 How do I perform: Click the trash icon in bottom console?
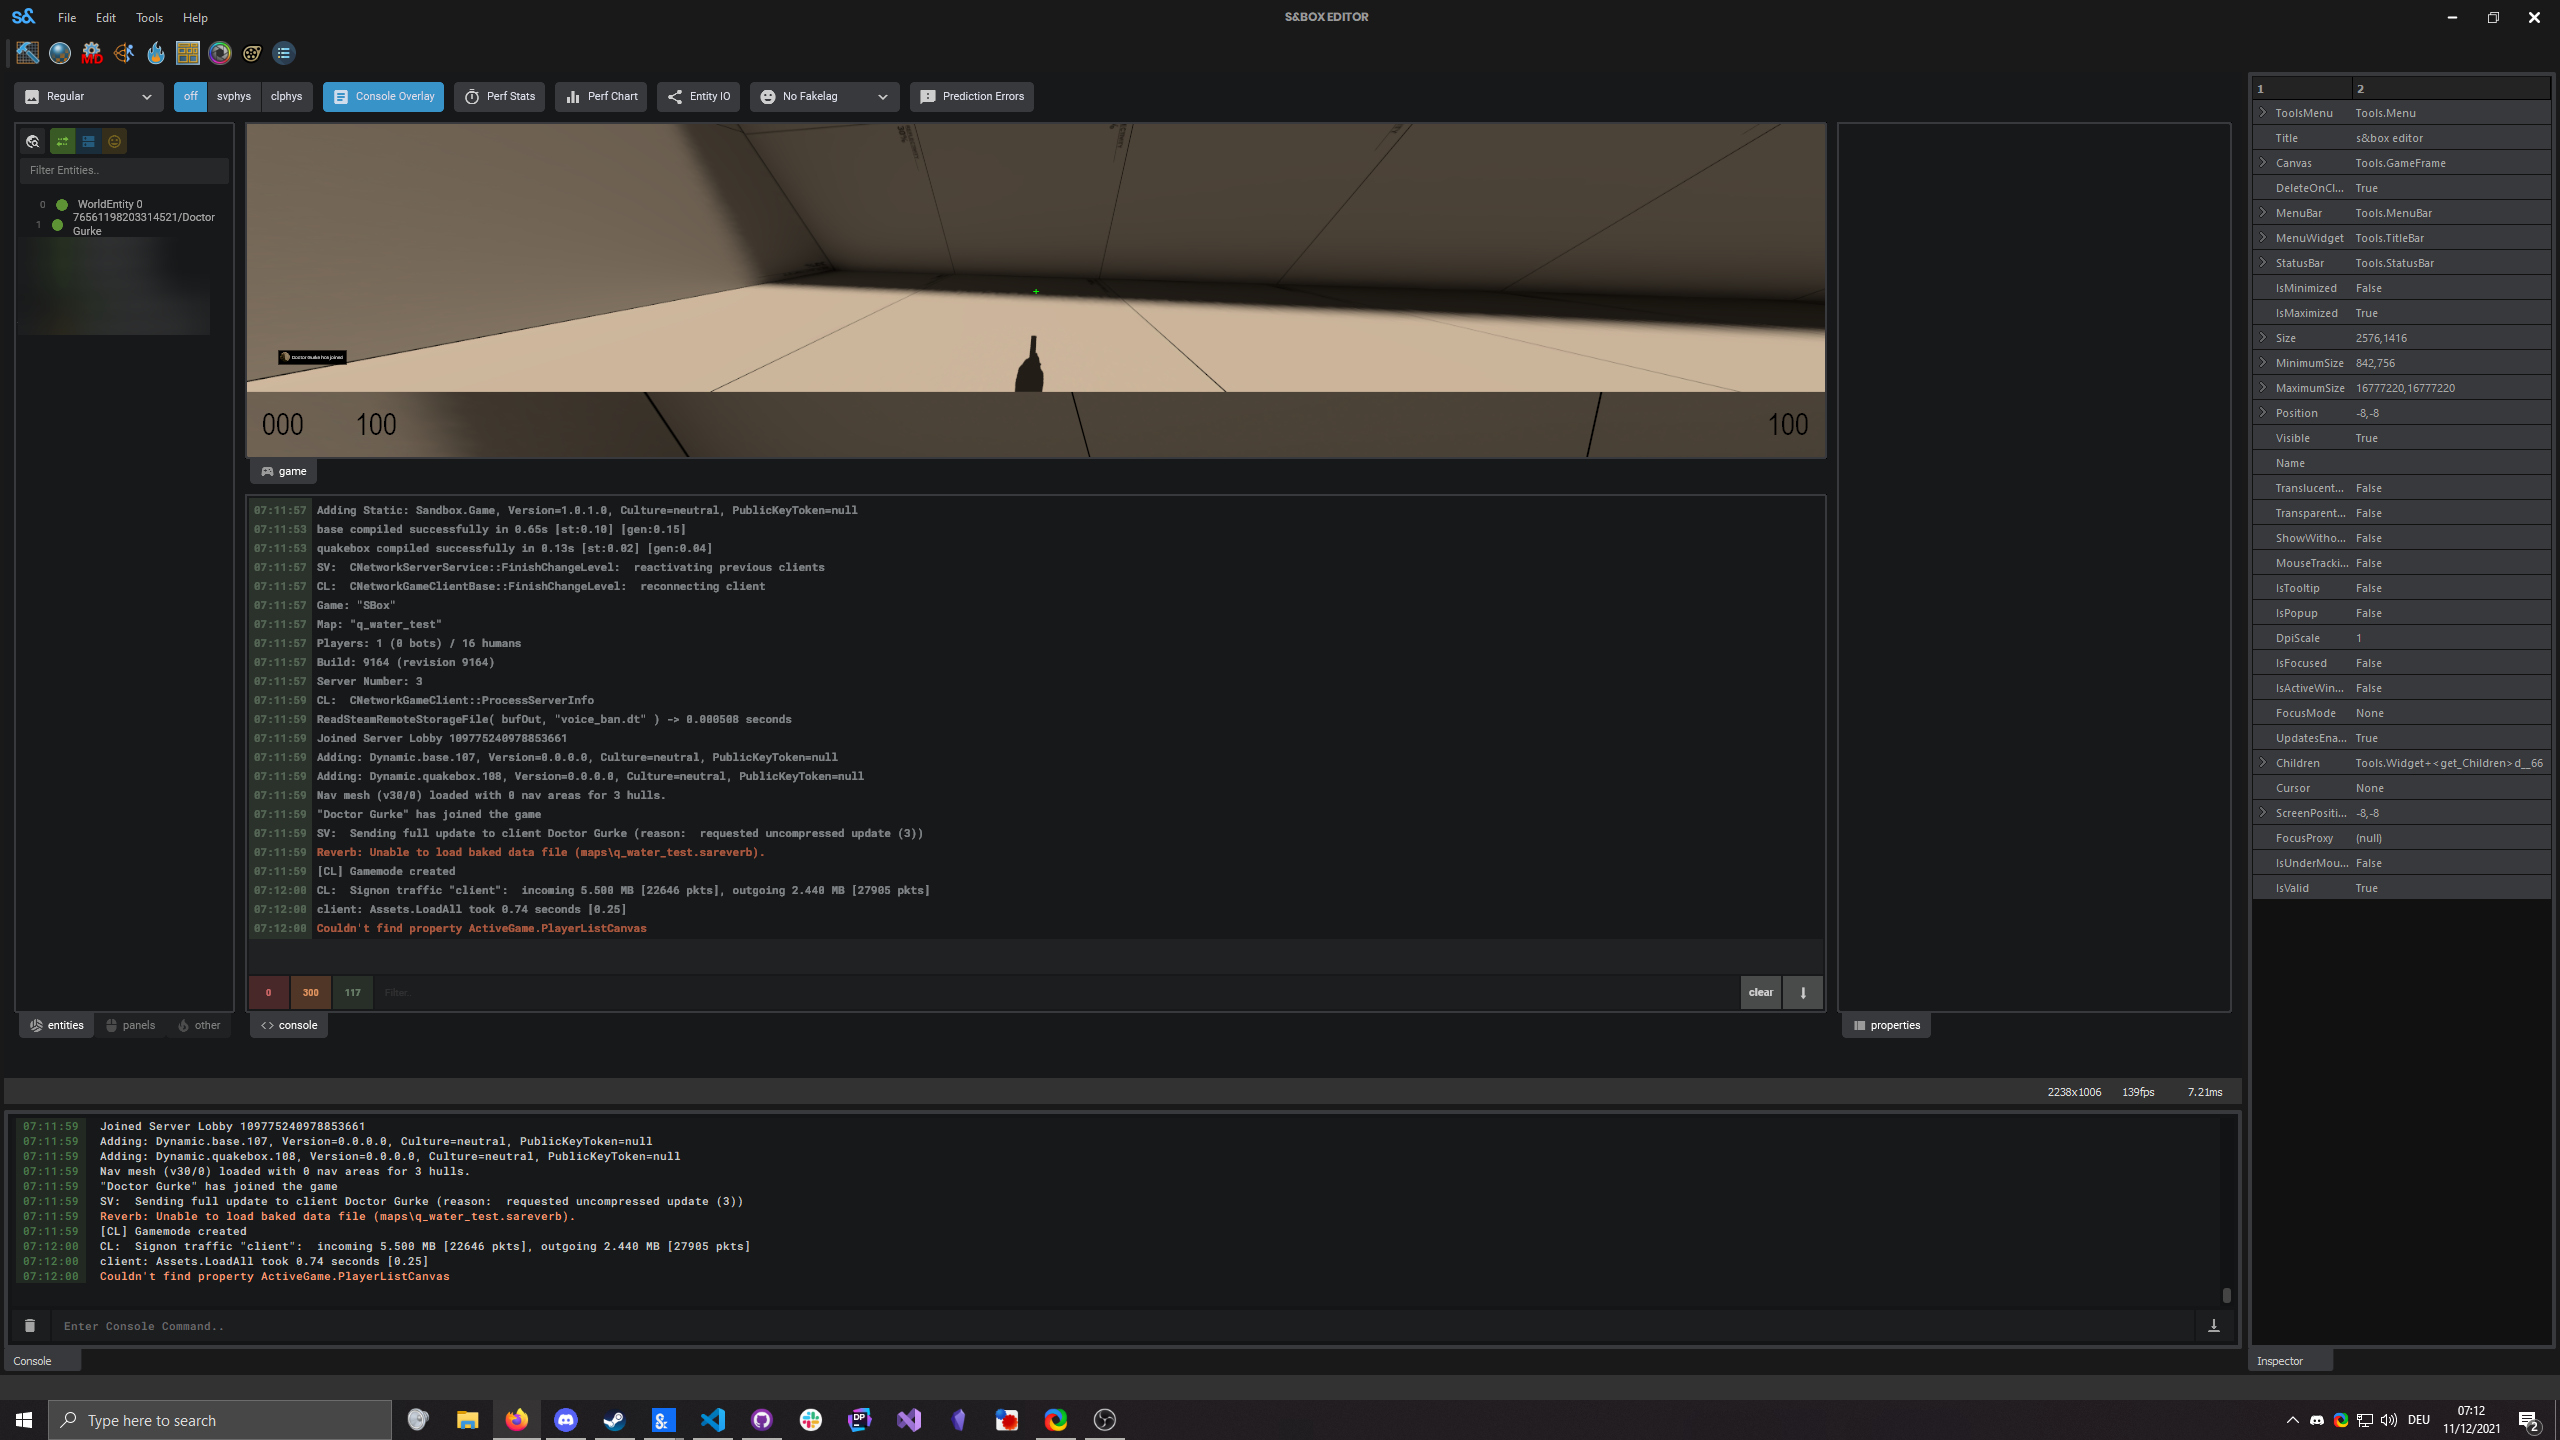[x=30, y=1326]
